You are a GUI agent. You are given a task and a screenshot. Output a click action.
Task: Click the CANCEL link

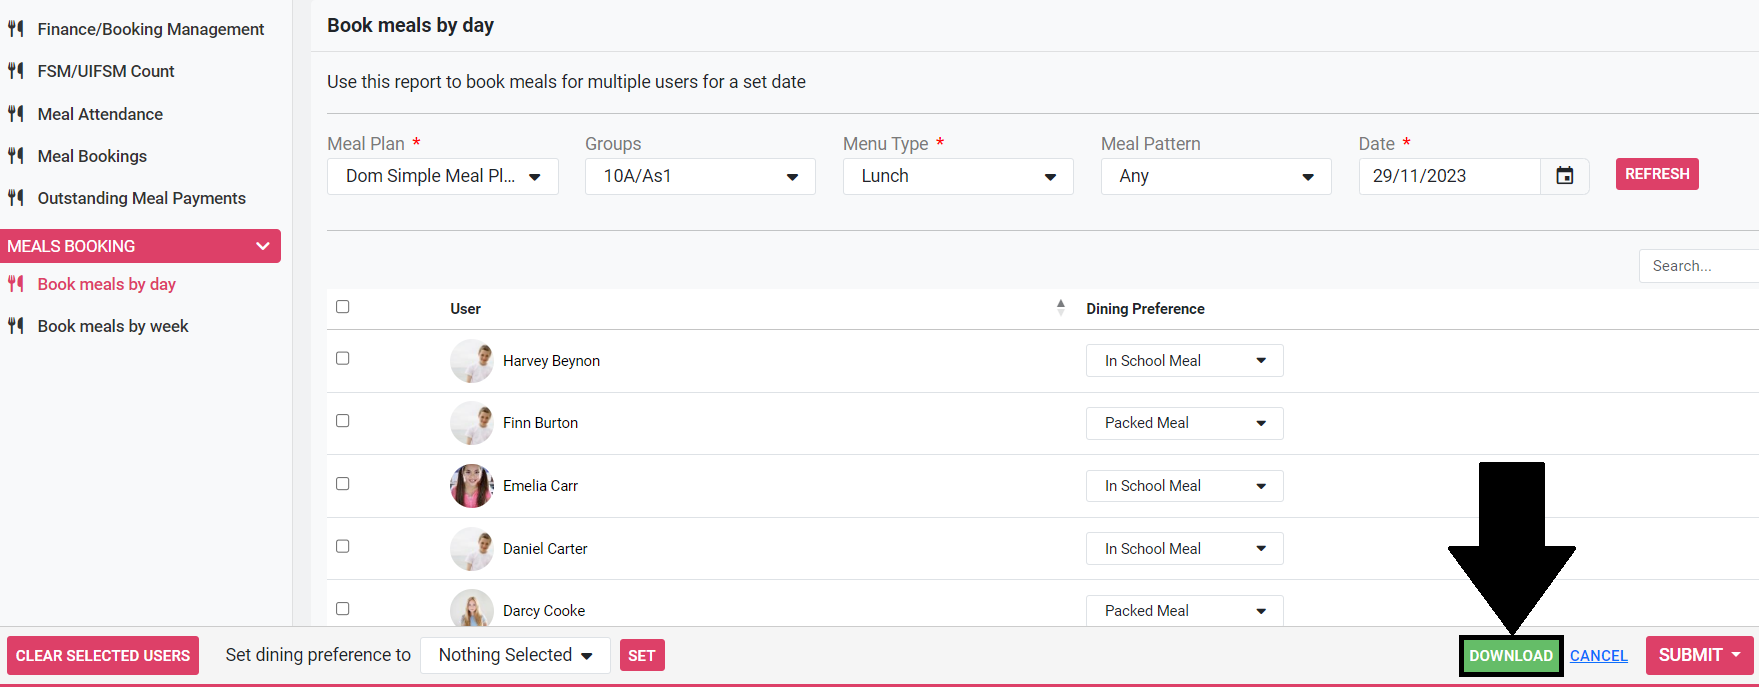point(1598,656)
